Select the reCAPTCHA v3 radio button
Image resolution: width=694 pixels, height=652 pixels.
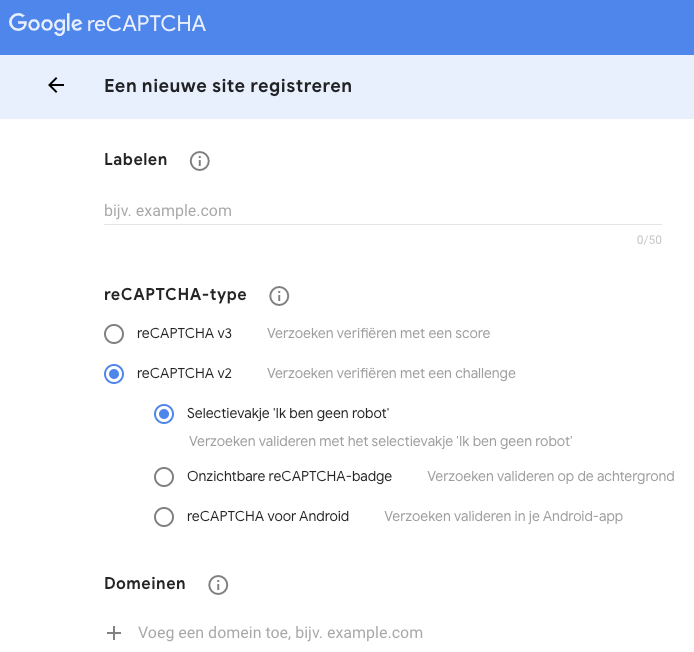(114, 334)
